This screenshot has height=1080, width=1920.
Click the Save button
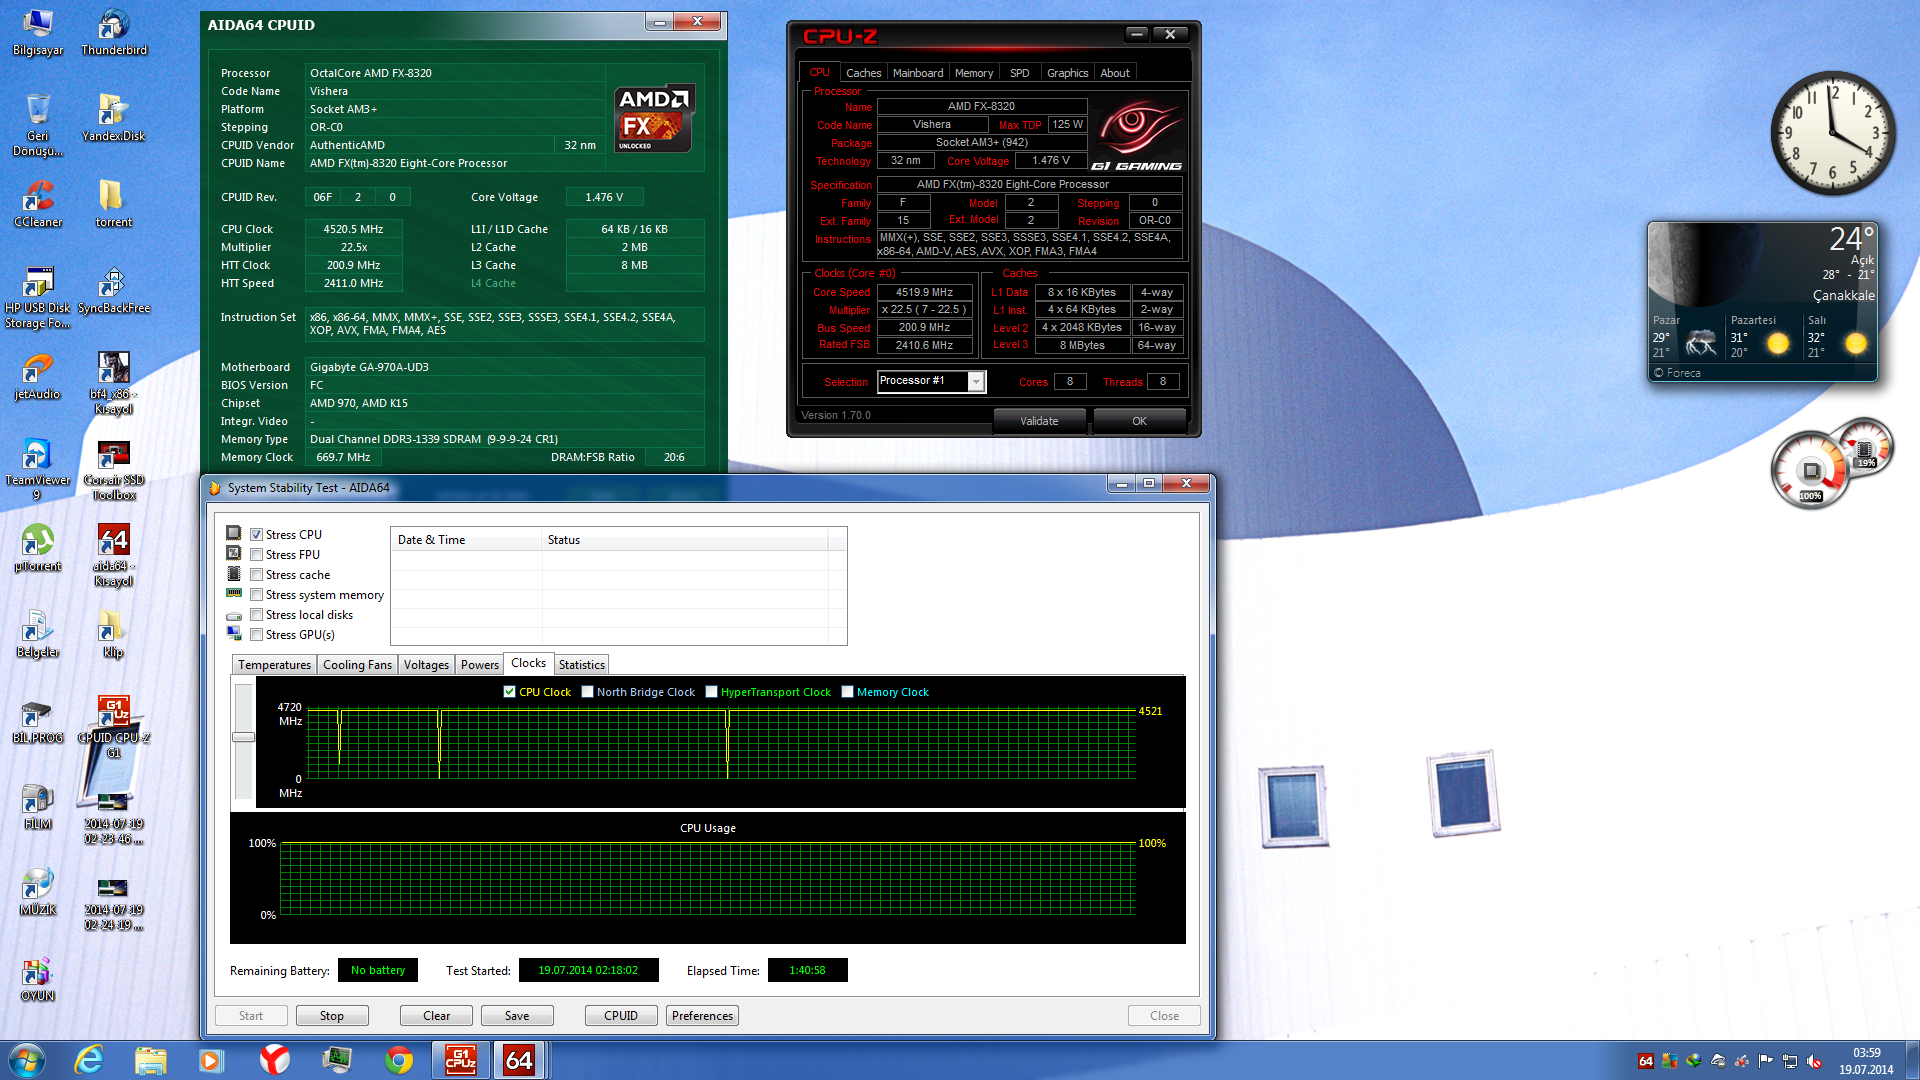coord(517,1016)
